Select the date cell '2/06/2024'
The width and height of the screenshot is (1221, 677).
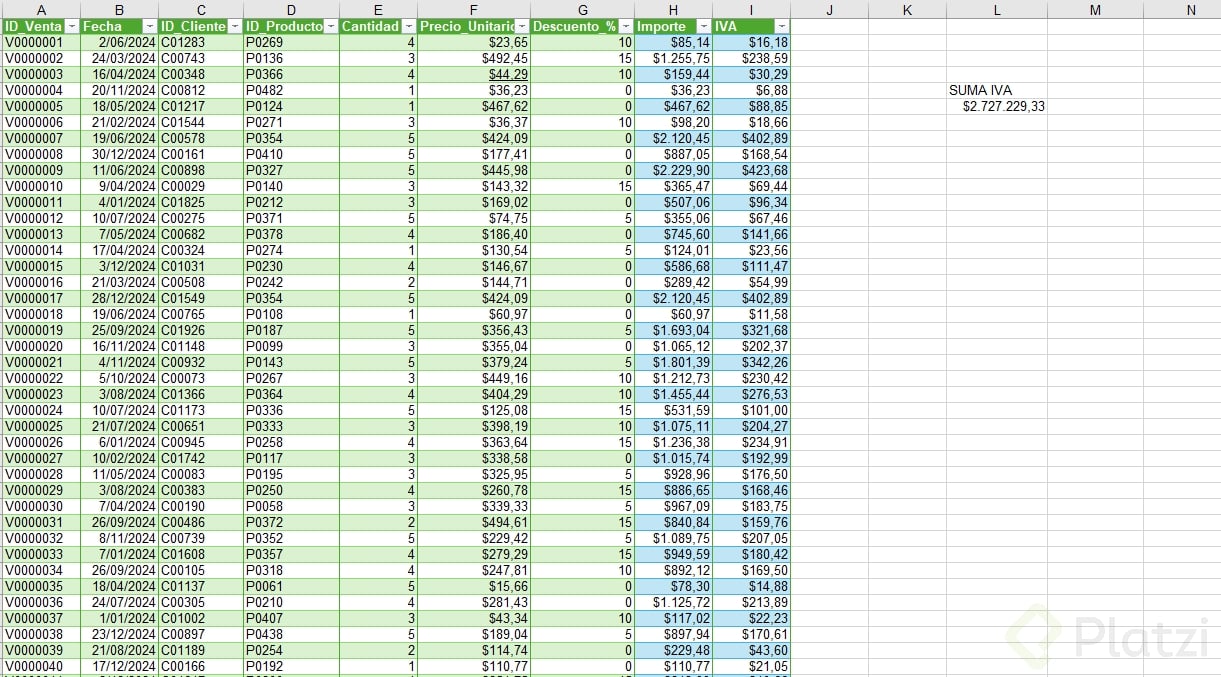point(119,43)
